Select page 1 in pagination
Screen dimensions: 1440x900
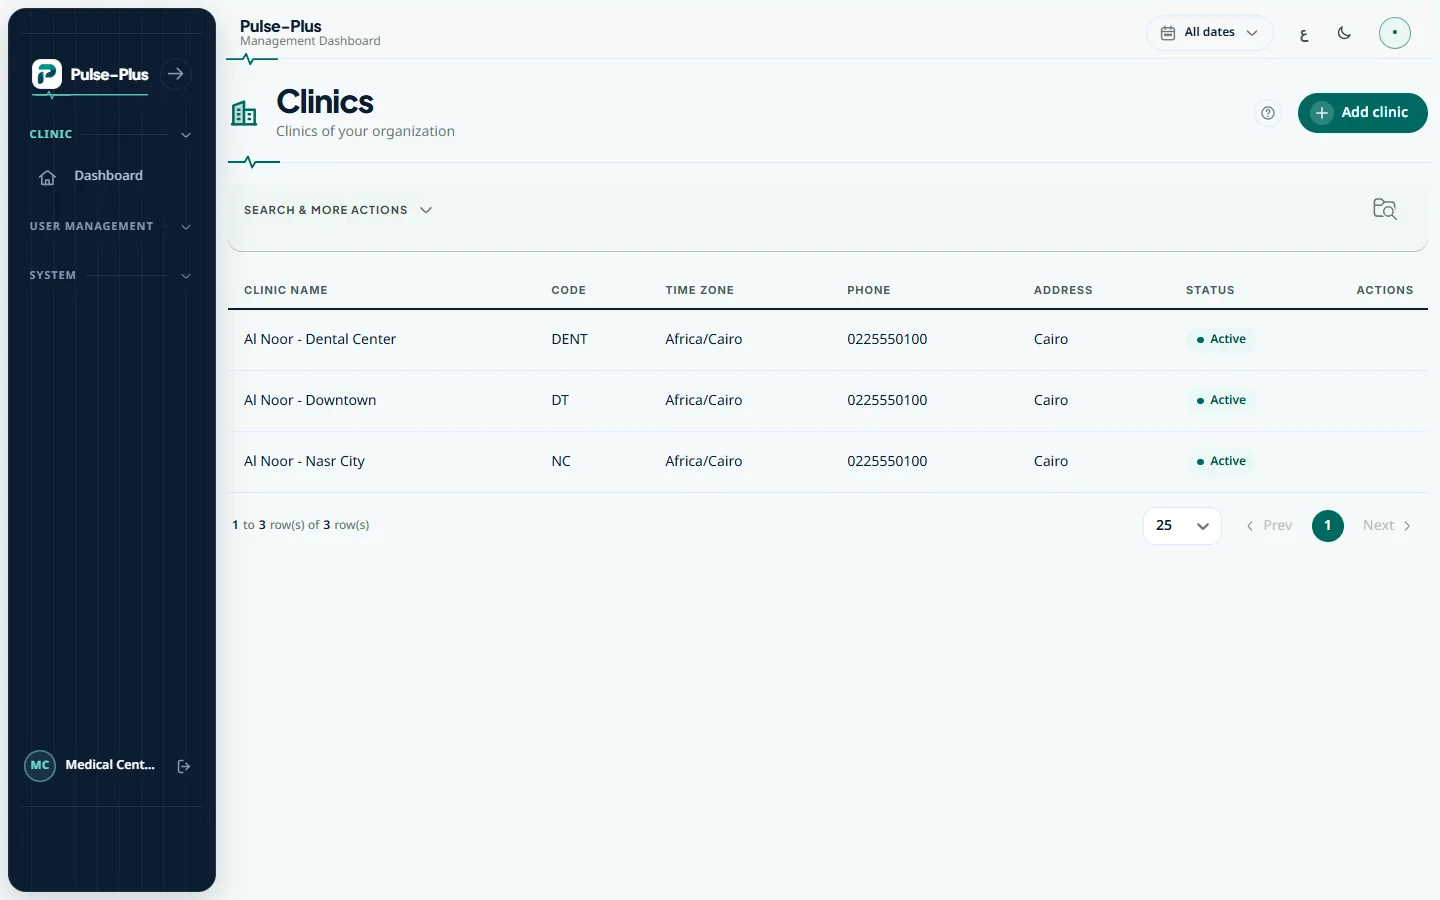pyautogui.click(x=1328, y=526)
